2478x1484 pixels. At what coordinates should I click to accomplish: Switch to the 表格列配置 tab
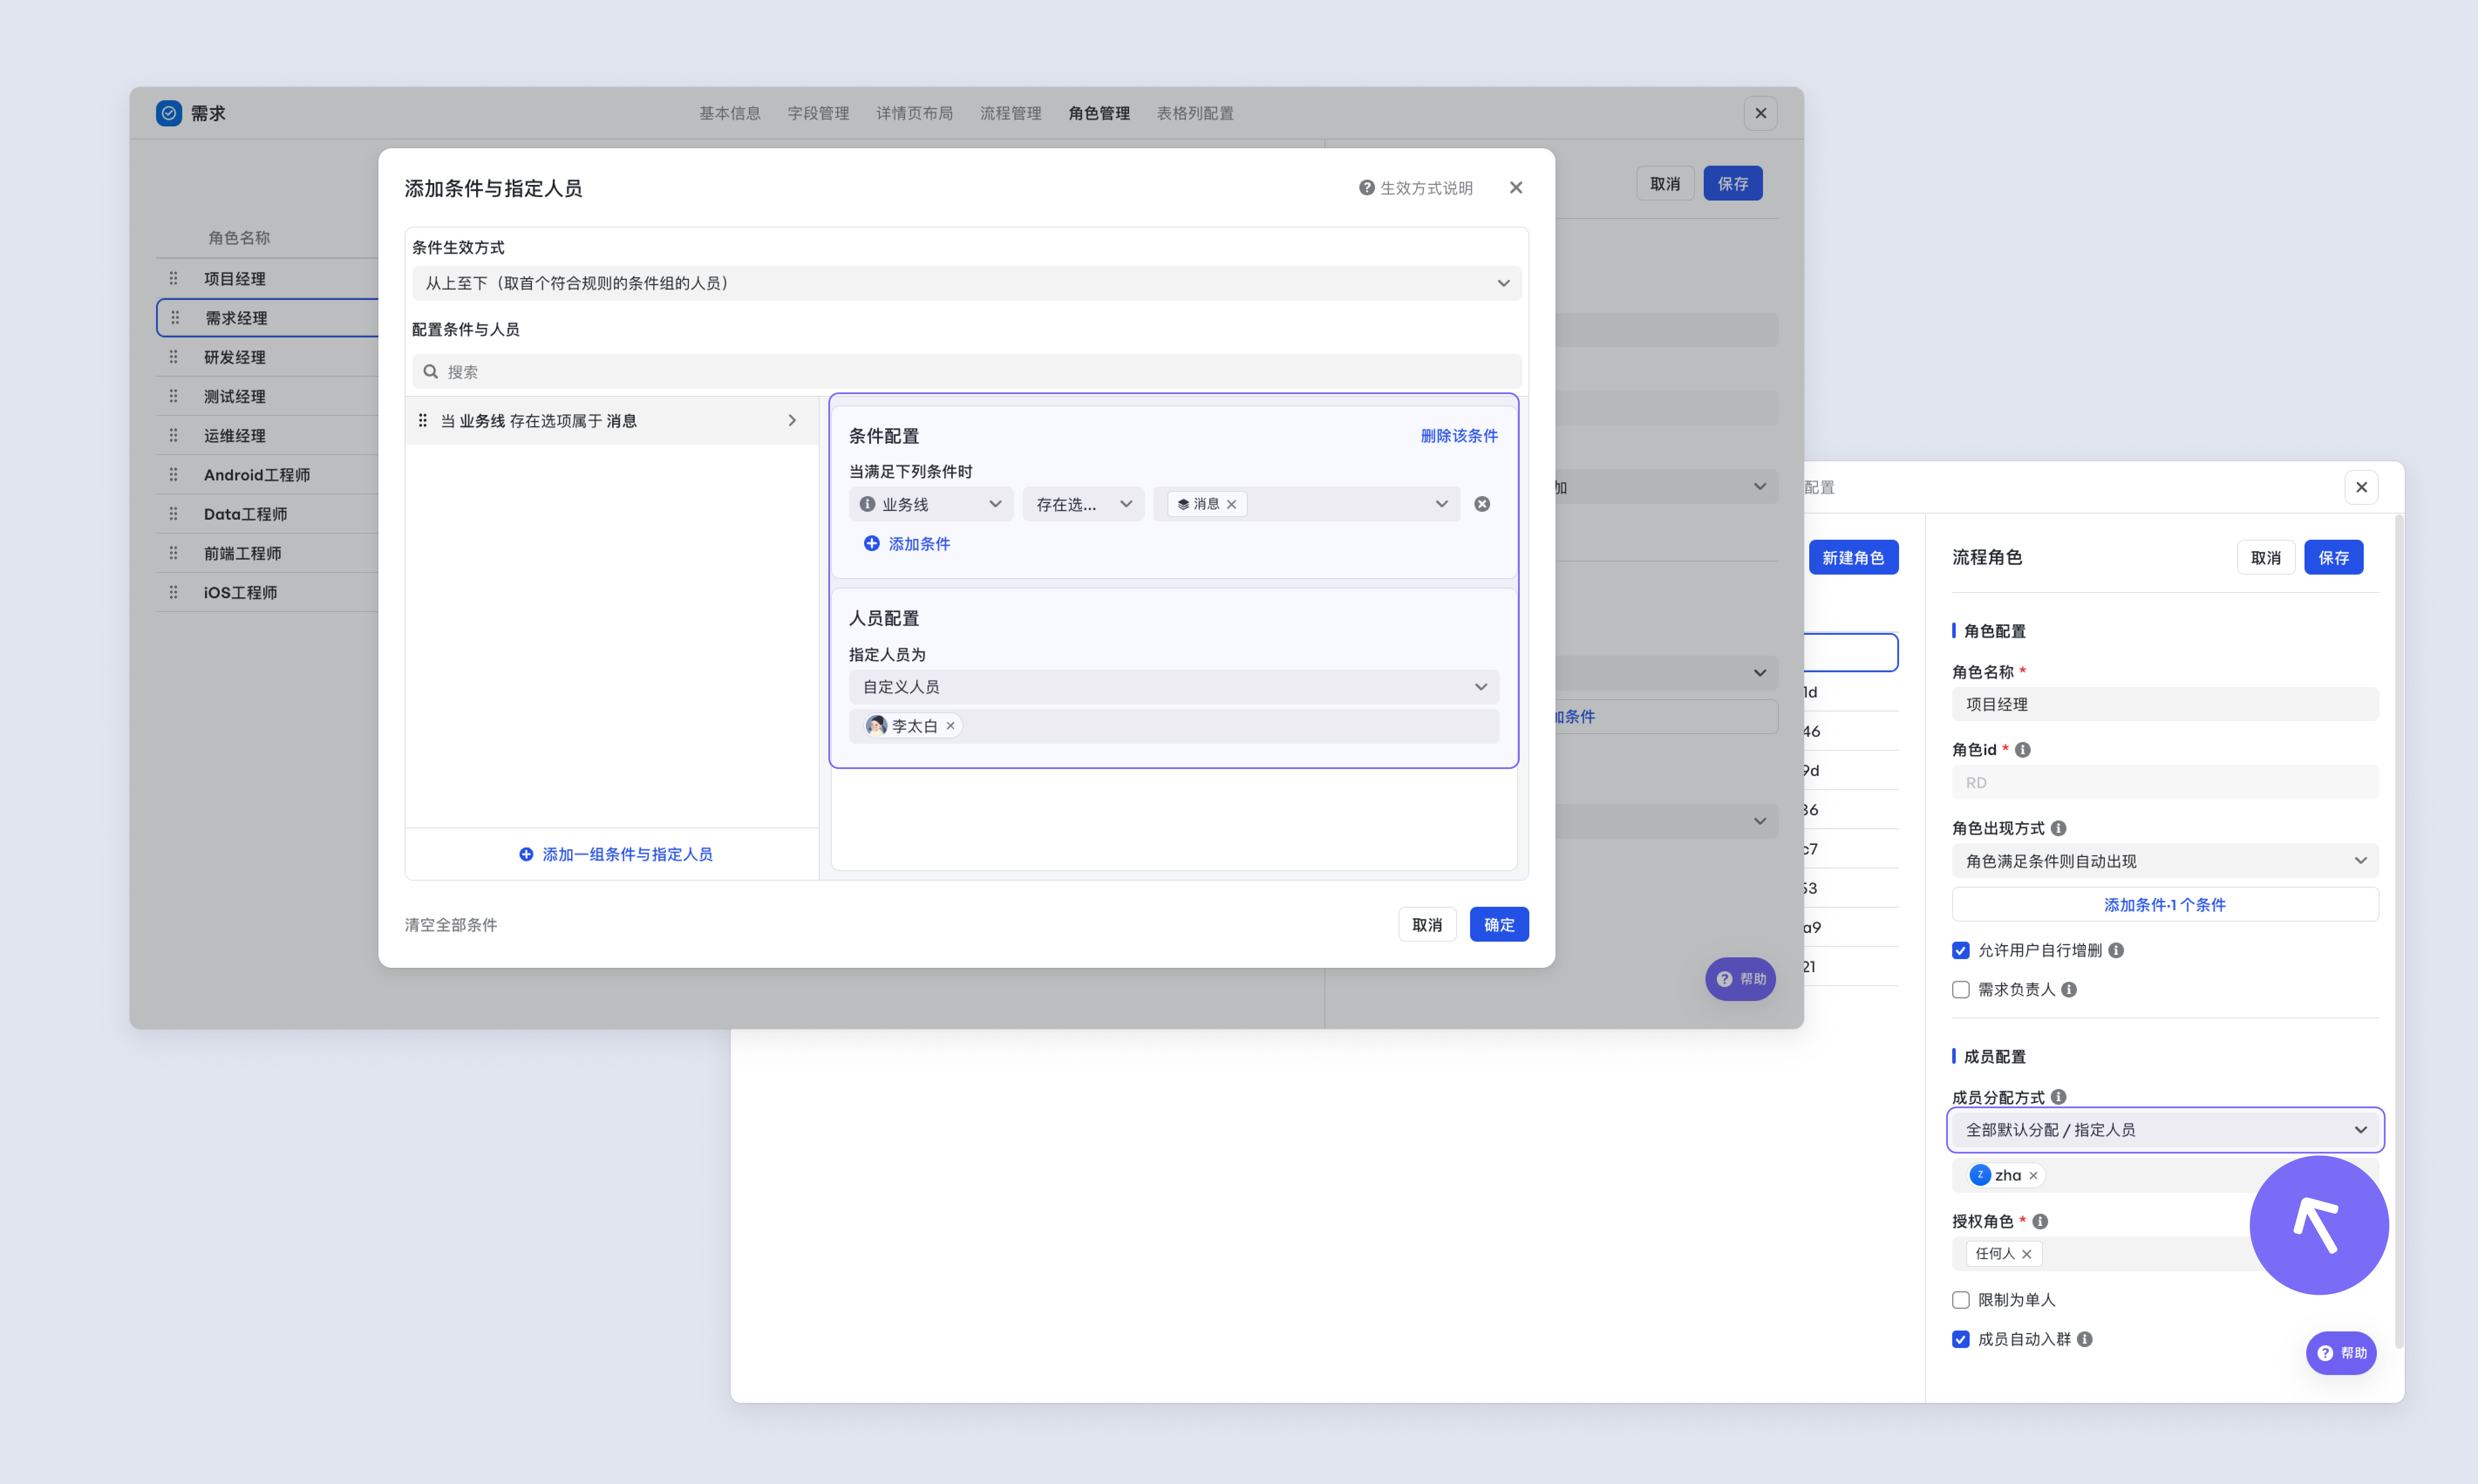pos(1195,113)
